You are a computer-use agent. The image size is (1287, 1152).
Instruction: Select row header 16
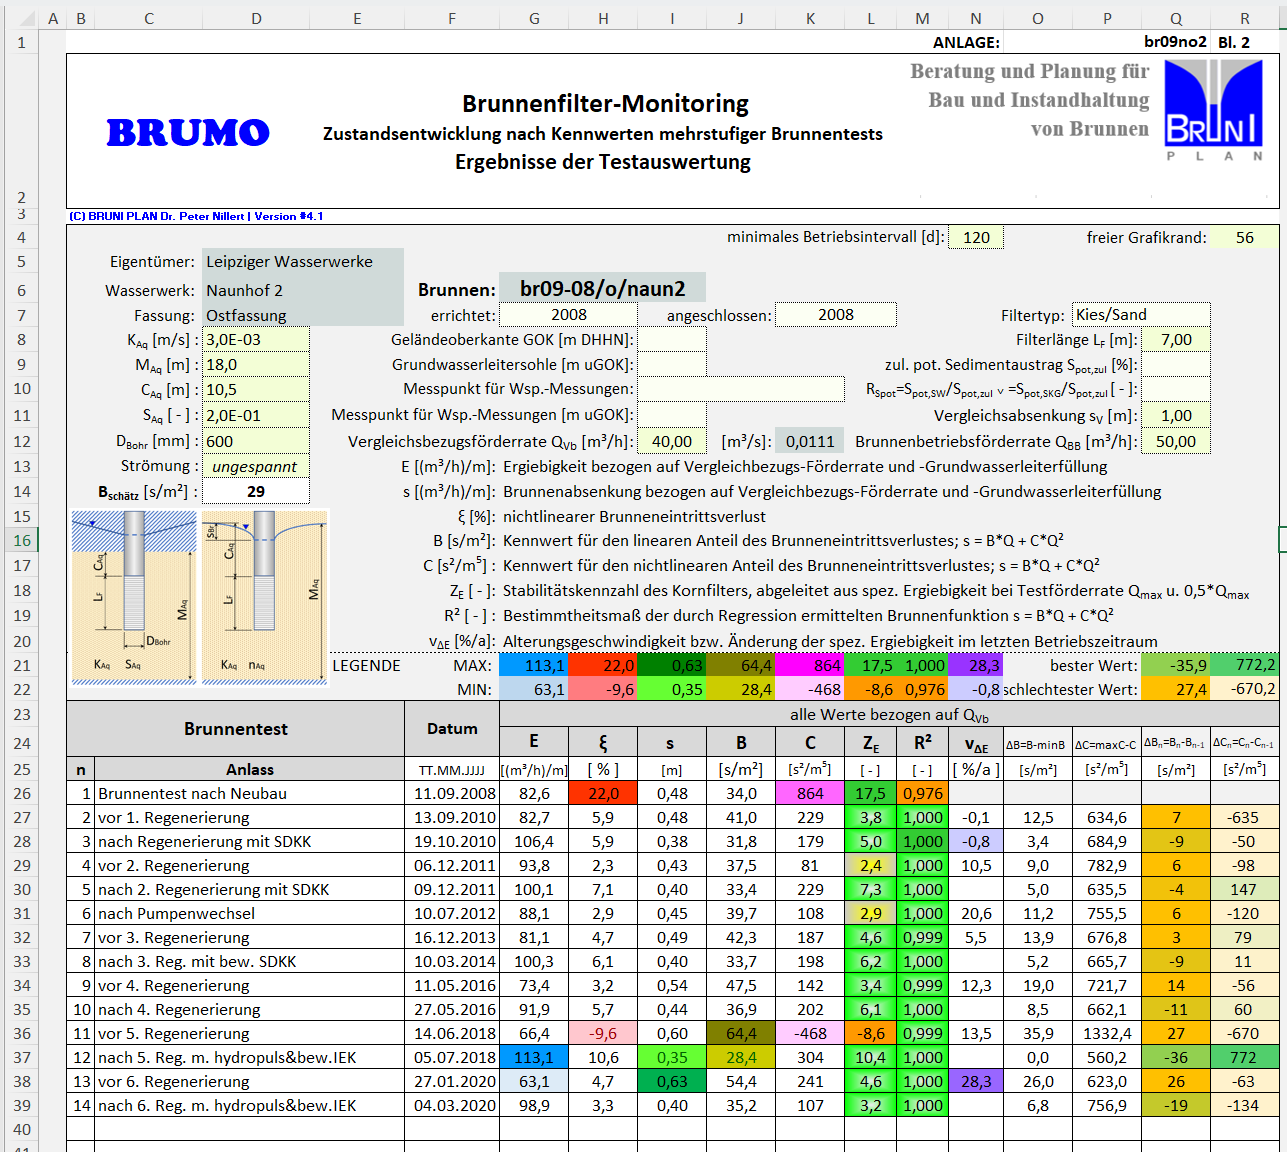tap(22, 540)
